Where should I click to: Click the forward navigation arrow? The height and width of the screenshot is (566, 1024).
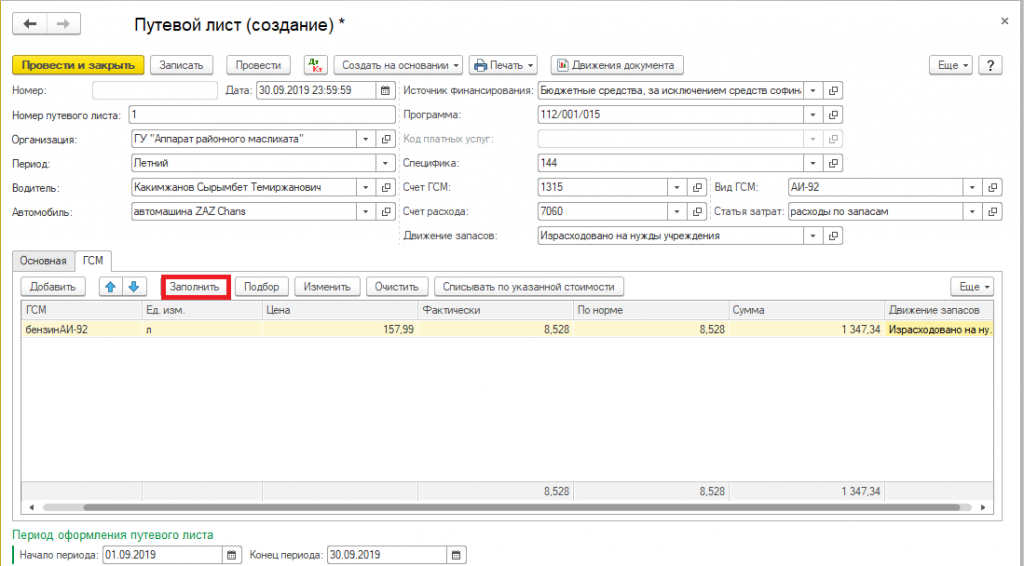click(65, 23)
